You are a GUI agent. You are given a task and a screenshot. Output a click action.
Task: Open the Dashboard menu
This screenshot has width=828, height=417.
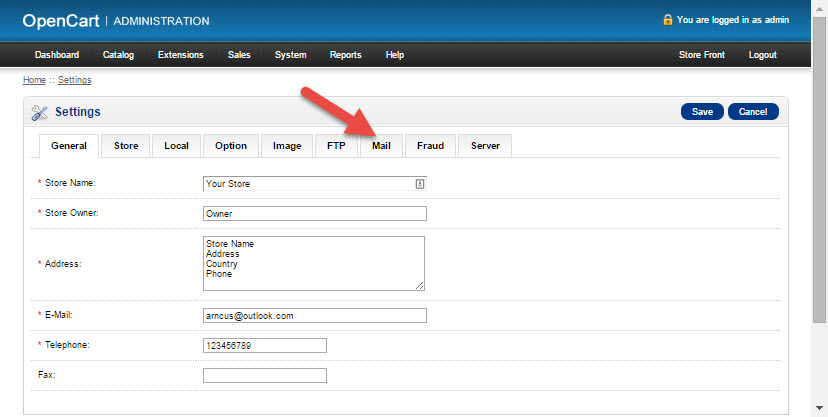click(x=57, y=55)
